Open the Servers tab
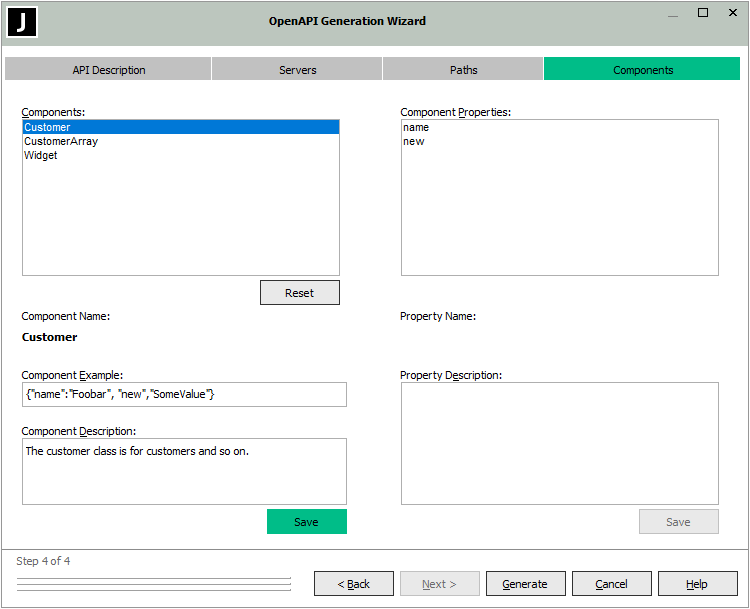 [x=297, y=70]
